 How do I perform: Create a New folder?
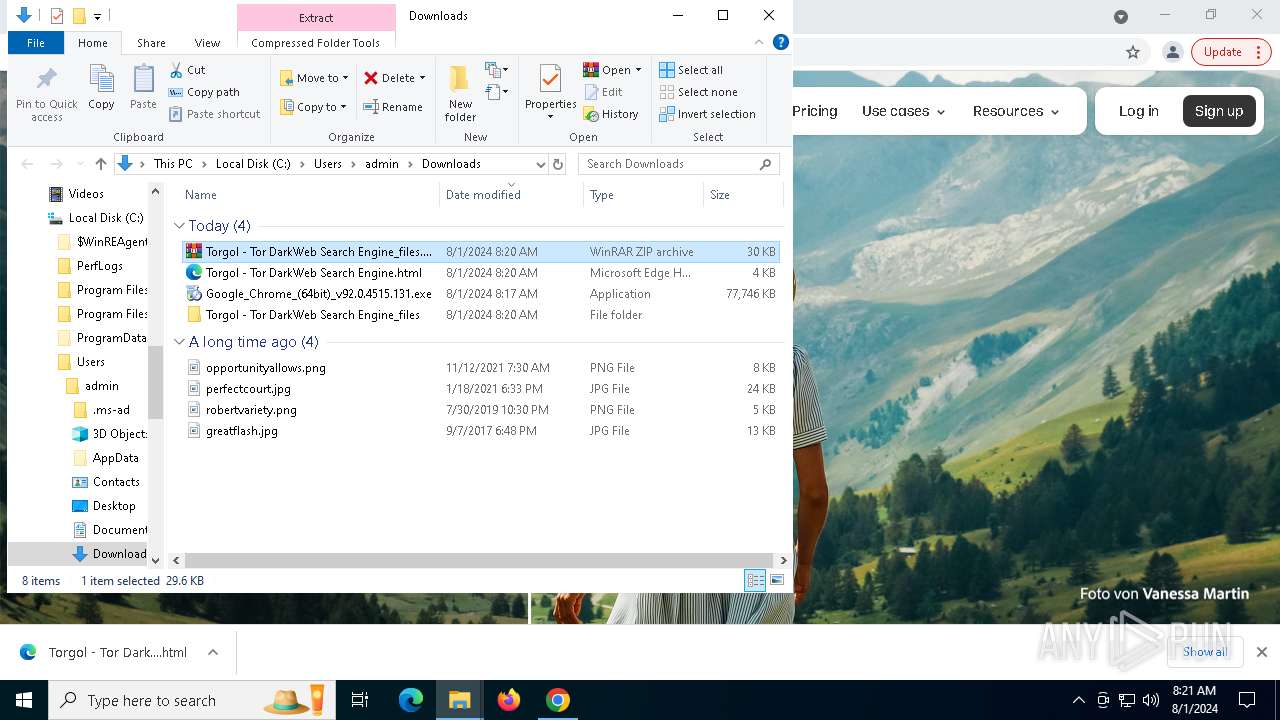click(460, 94)
